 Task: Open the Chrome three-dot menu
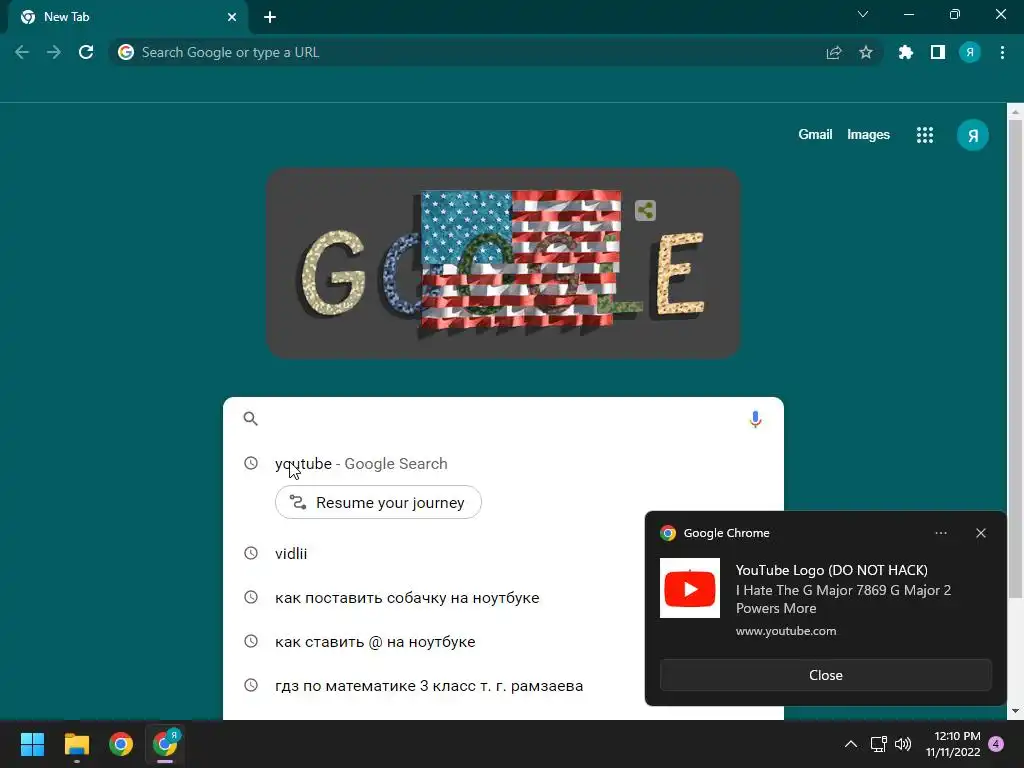[x=1002, y=52]
